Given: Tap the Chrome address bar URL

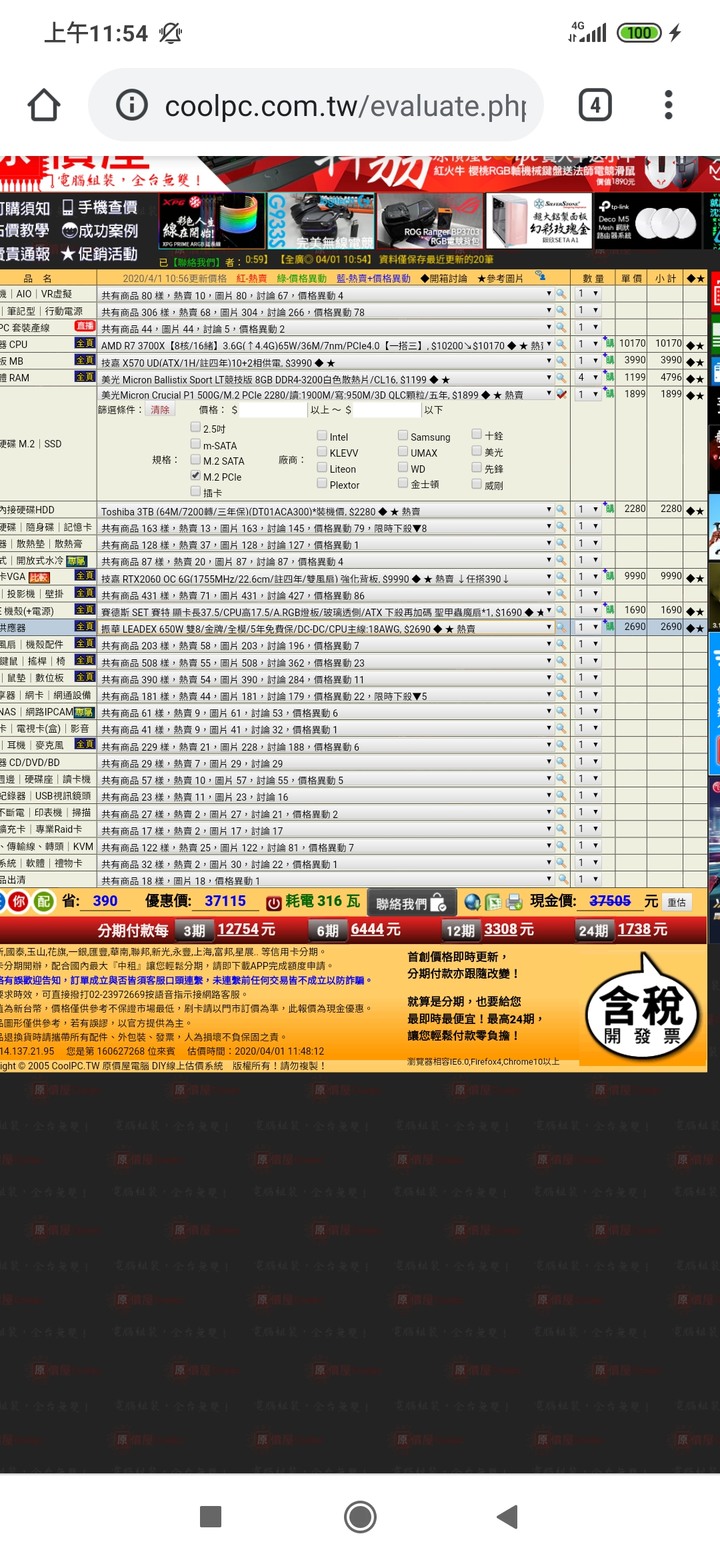Looking at the screenshot, I should click(x=345, y=105).
